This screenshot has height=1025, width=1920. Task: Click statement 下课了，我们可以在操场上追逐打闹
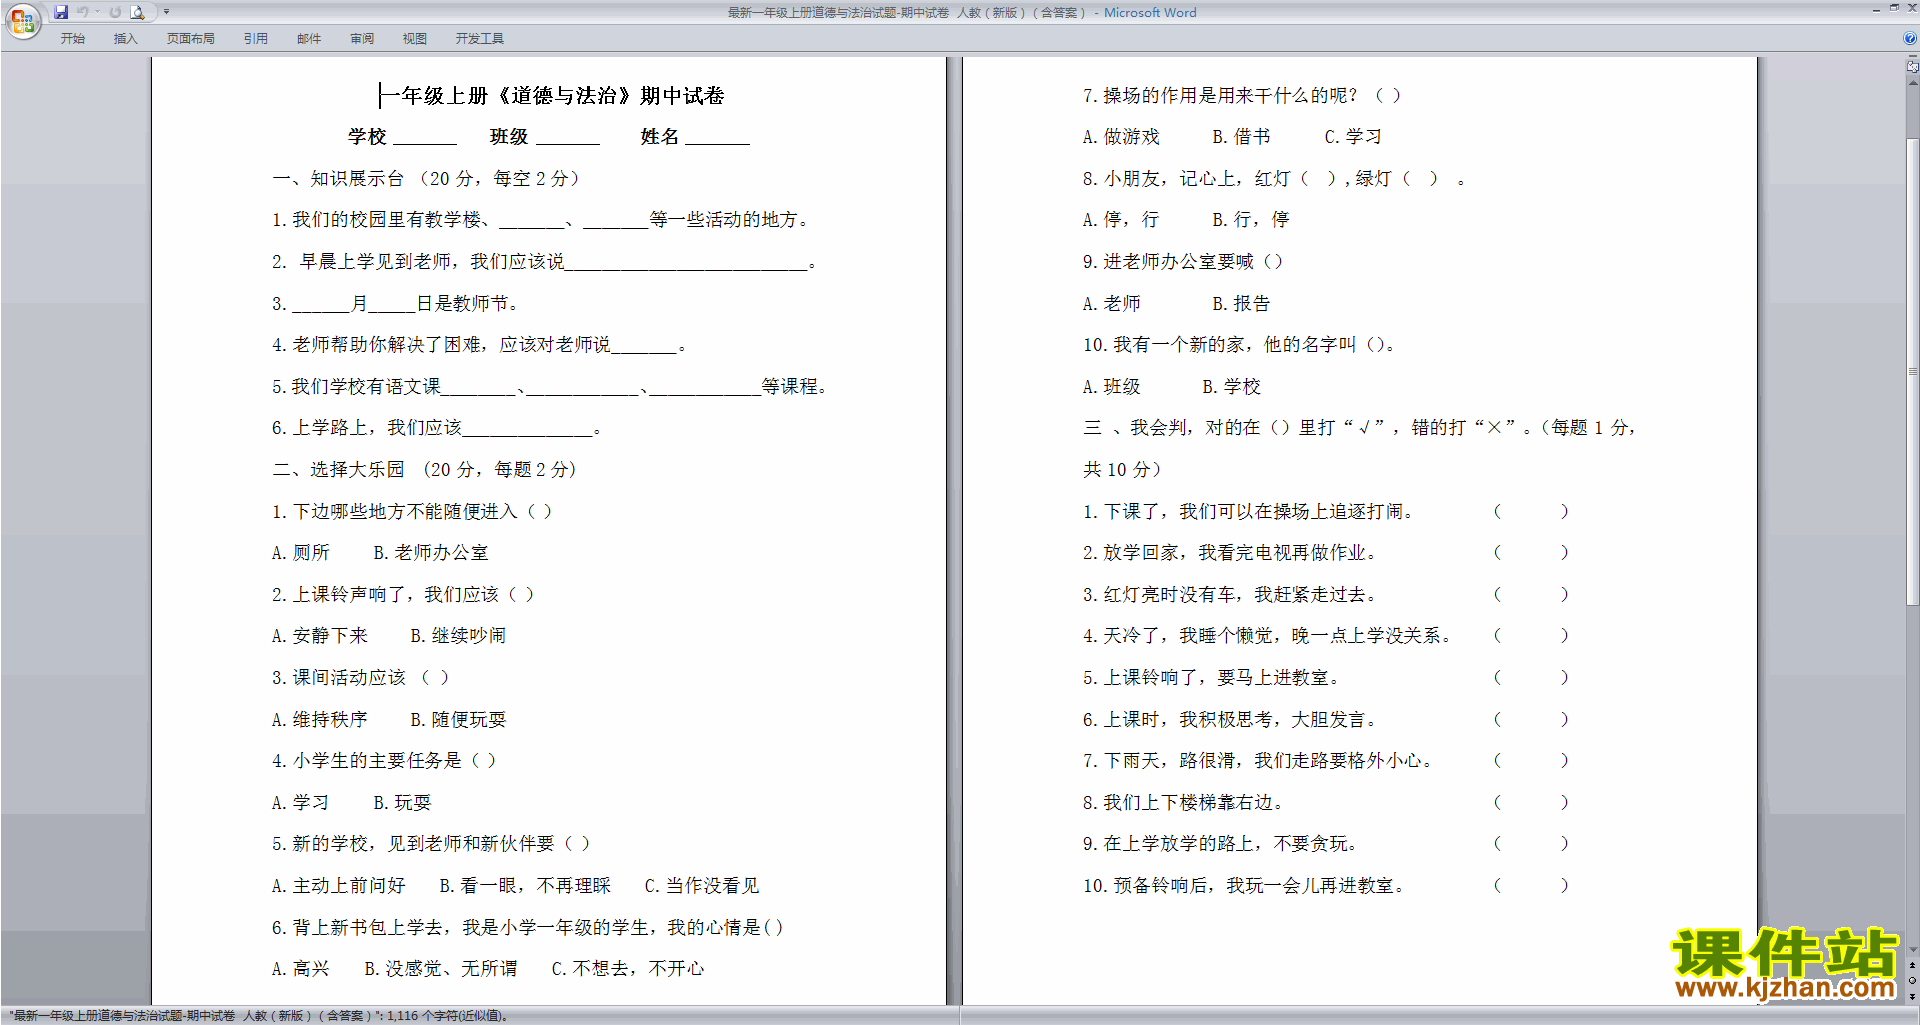[1248, 511]
